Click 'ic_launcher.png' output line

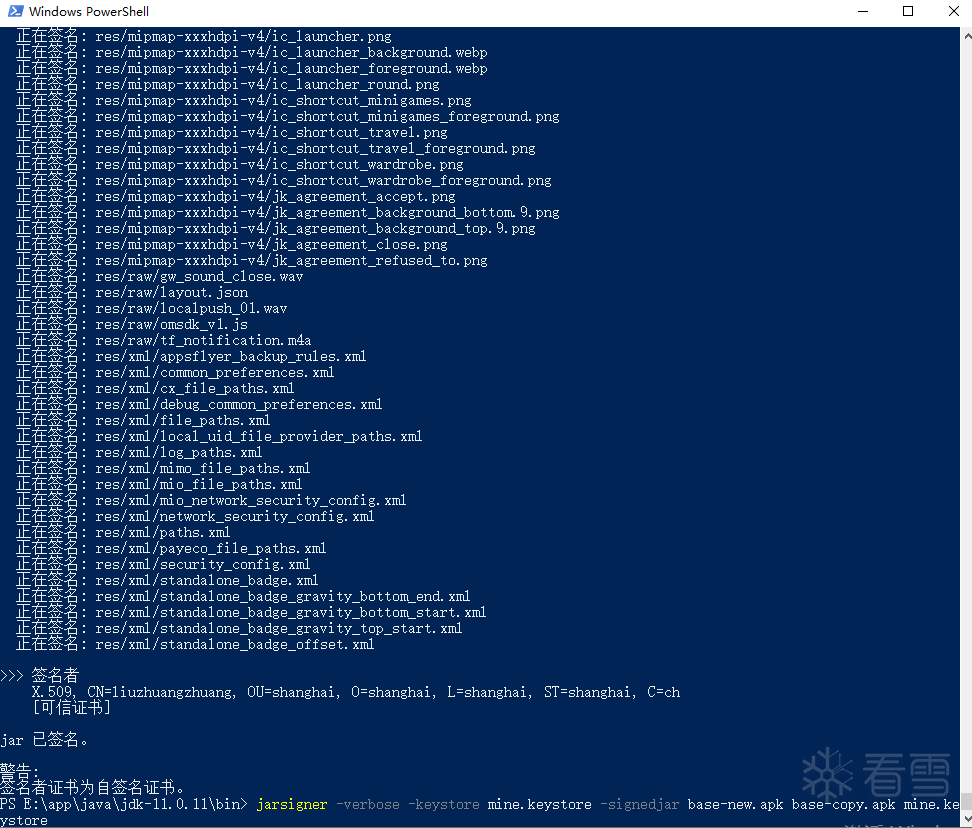(x=204, y=37)
